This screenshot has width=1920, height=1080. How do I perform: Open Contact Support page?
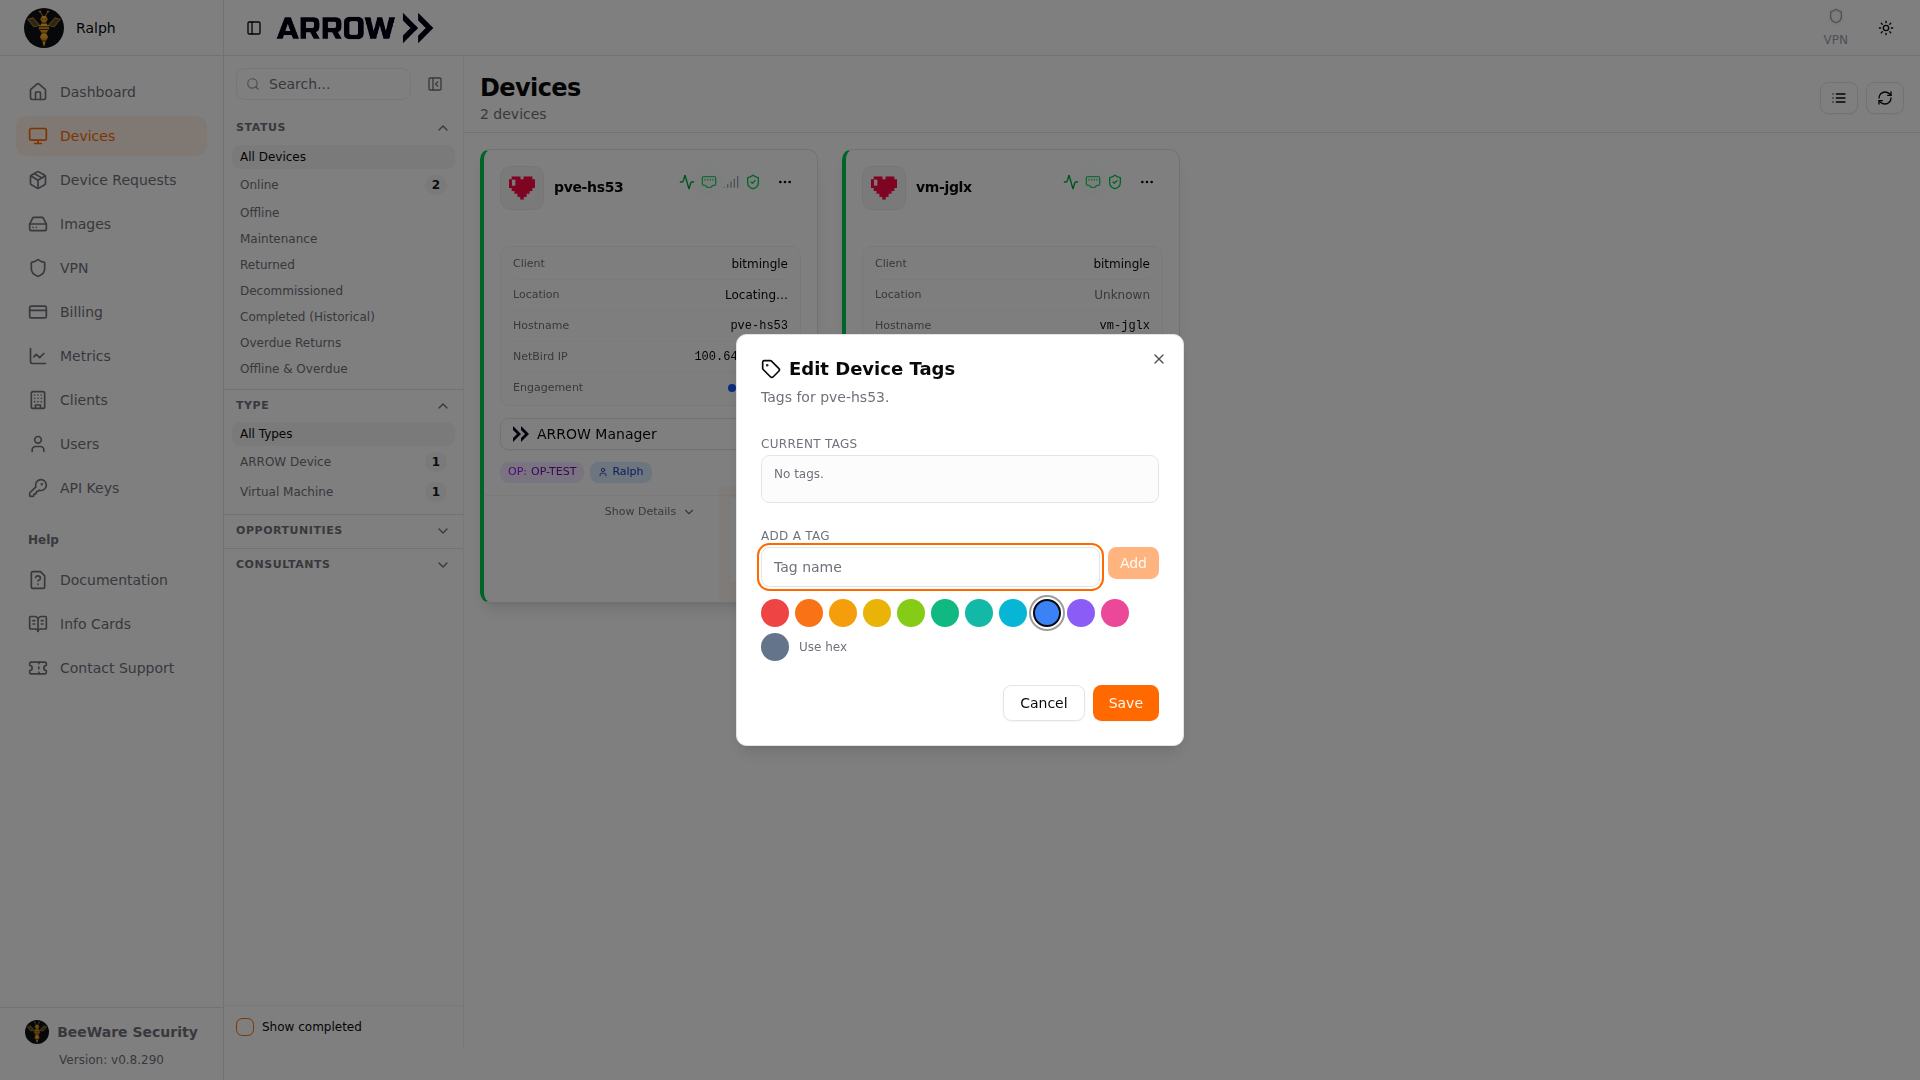coord(111,668)
